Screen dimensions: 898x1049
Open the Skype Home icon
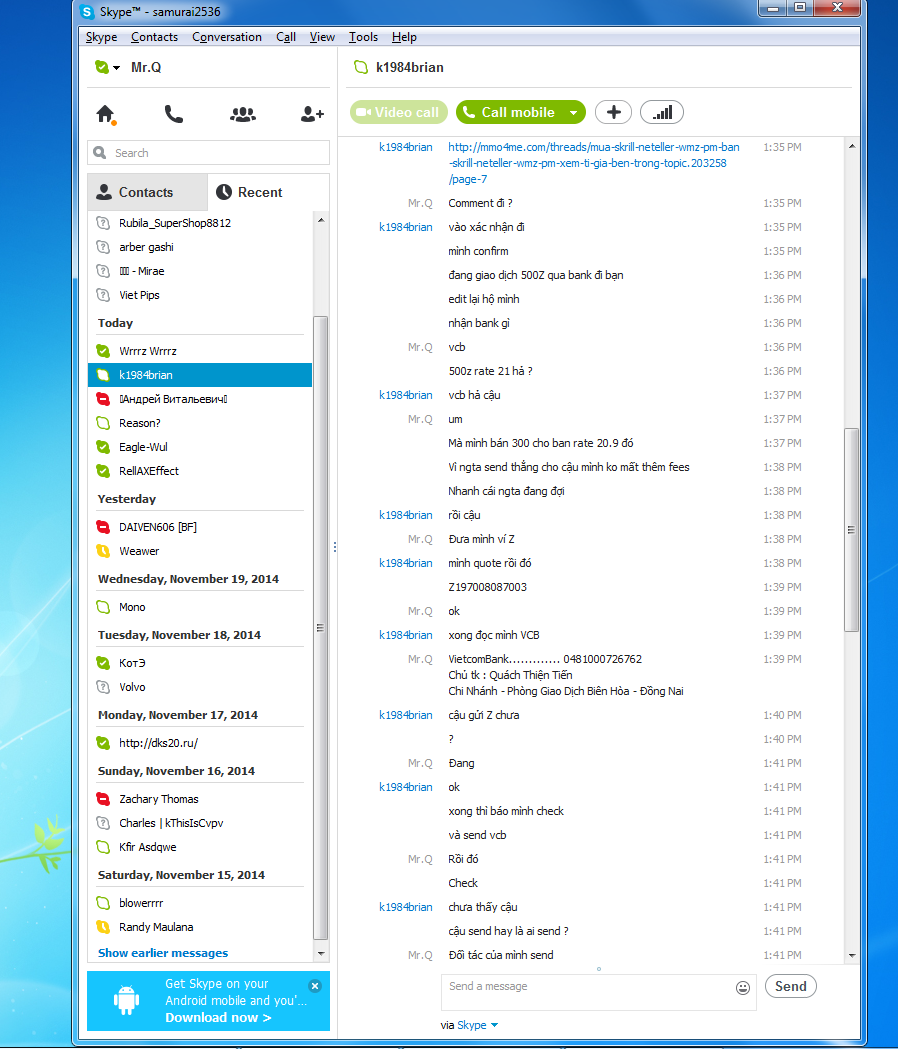[x=106, y=114]
